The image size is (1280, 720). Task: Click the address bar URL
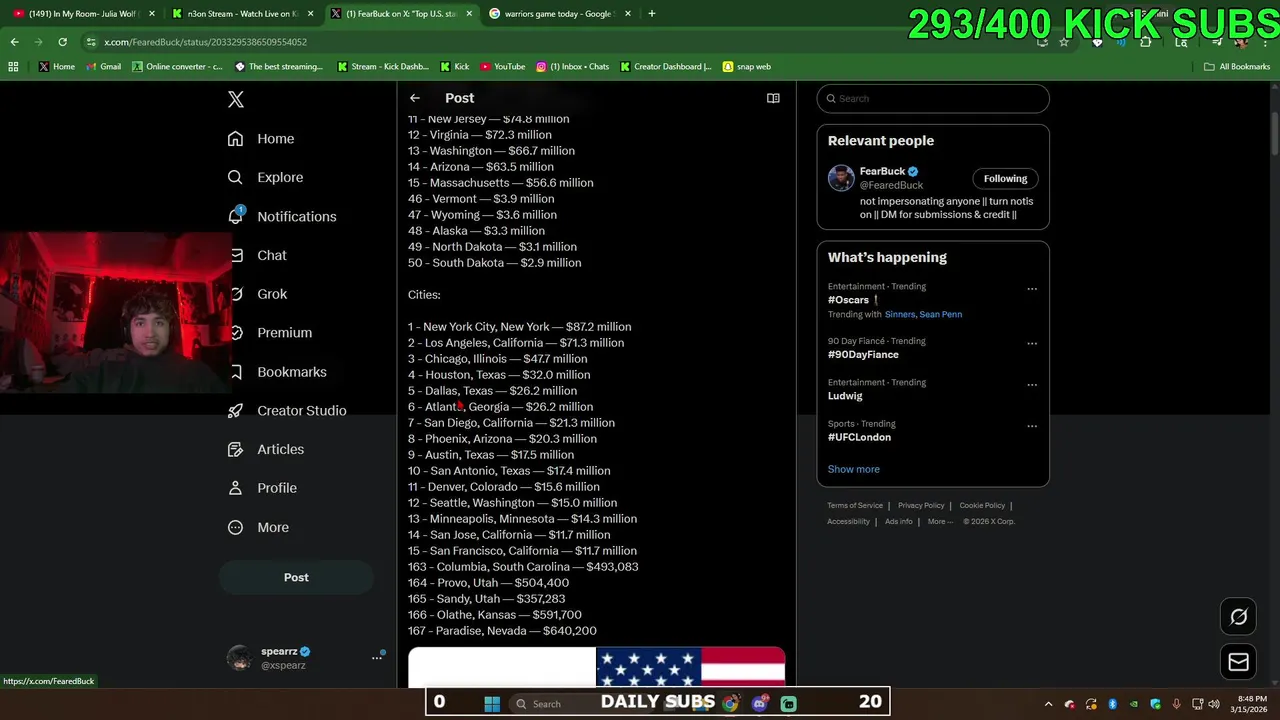tap(205, 42)
